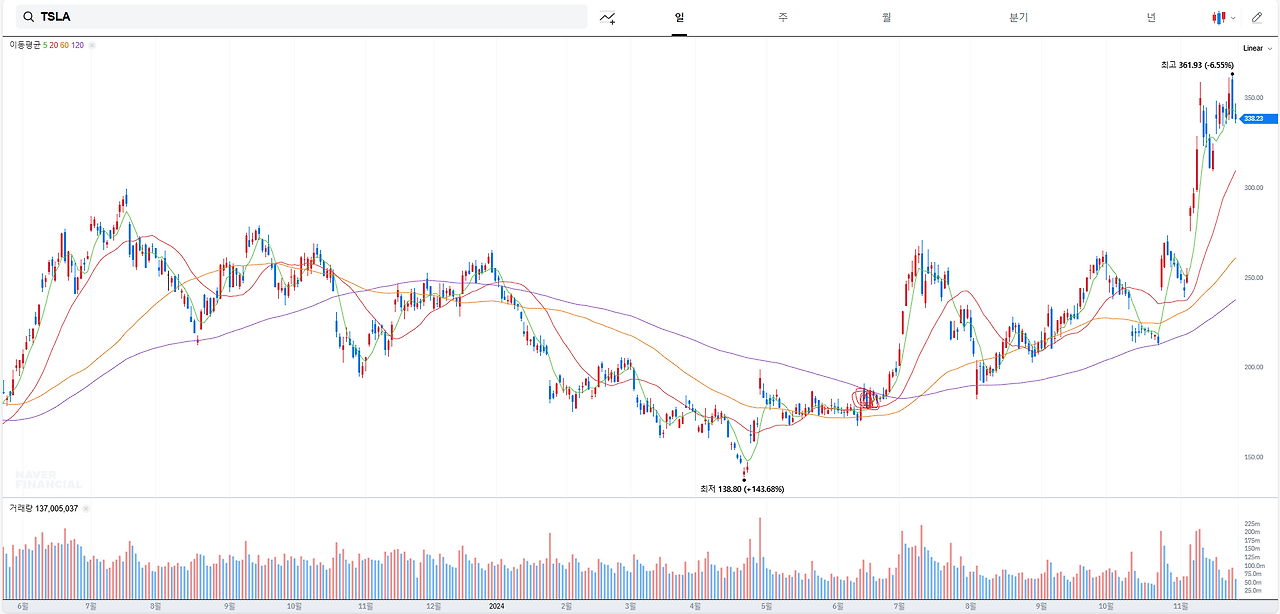Click the 최고 361.93 high price label
This screenshot has height=614, width=1280.
1197,65
